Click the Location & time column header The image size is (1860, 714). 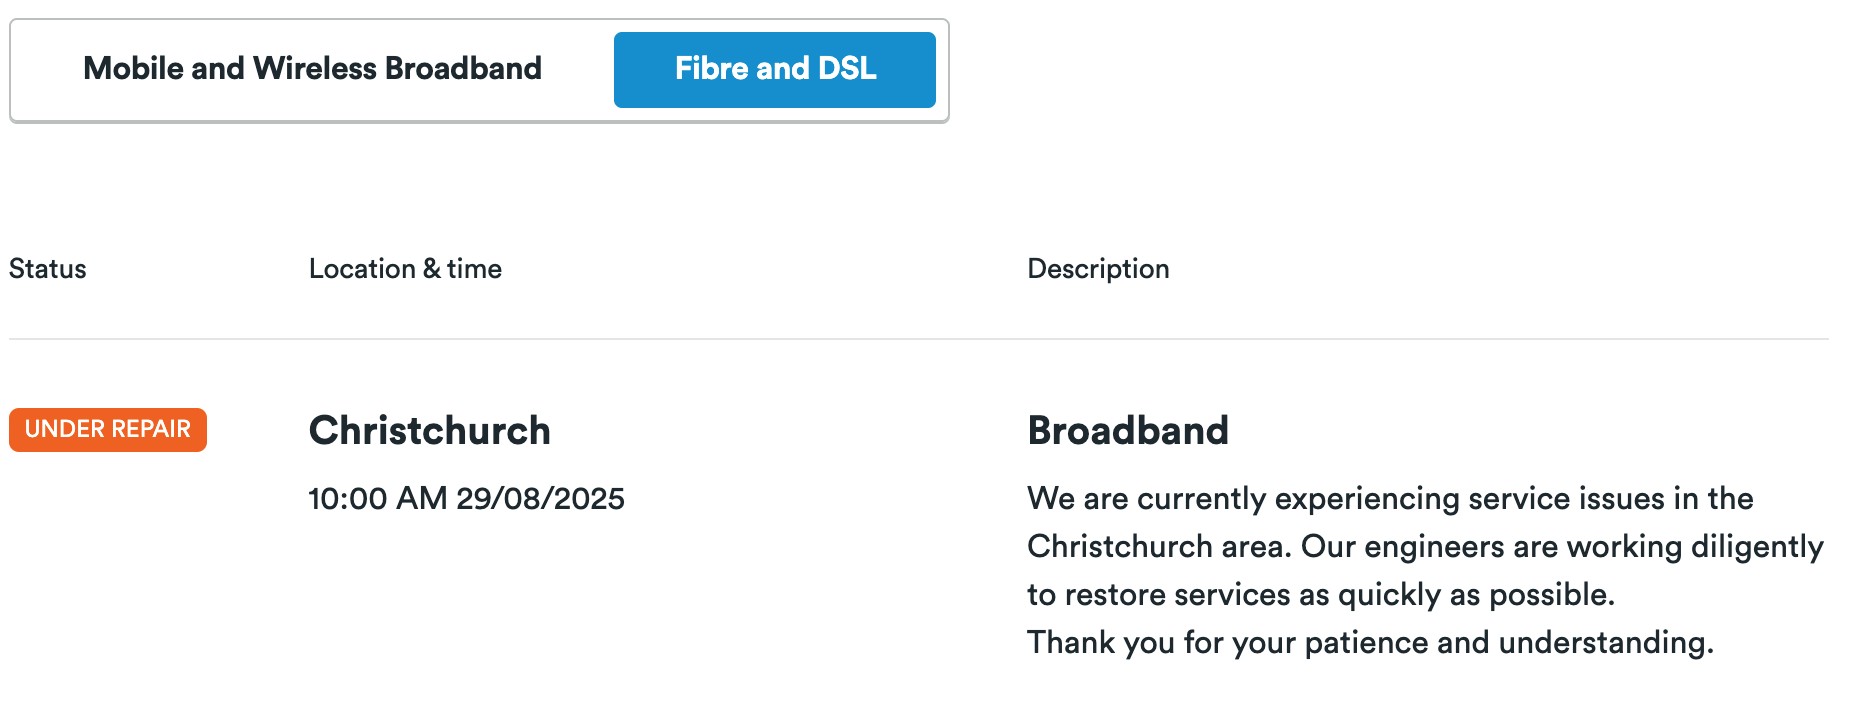pyautogui.click(x=405, y=269)
